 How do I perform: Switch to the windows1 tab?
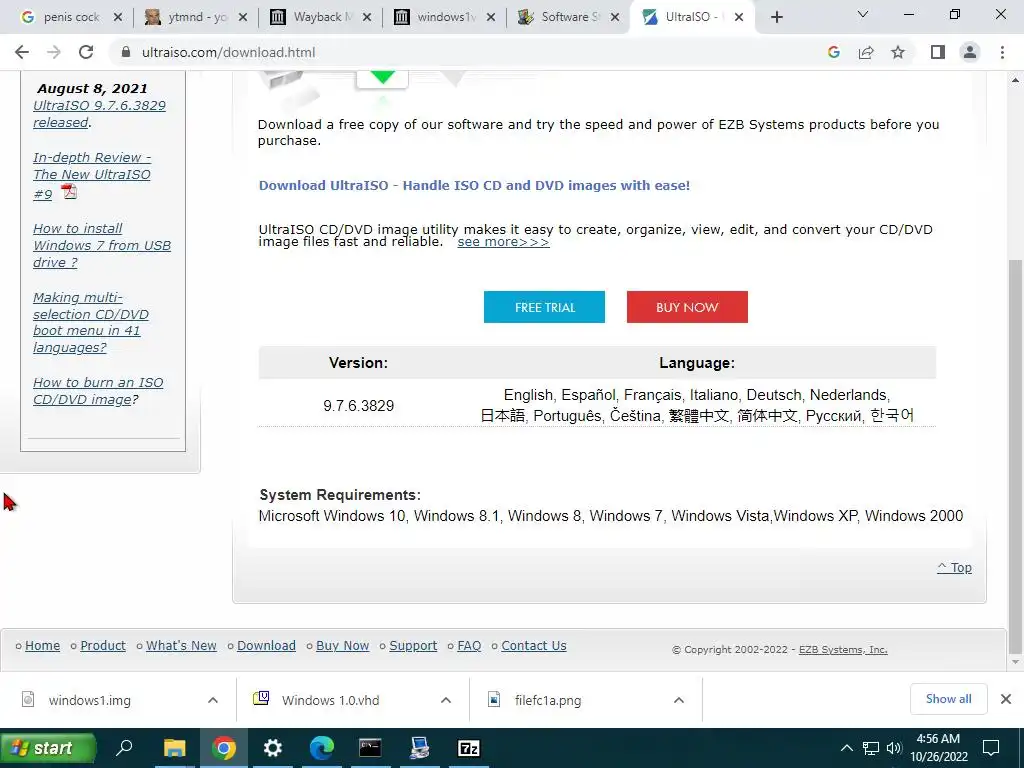tap(443, 17)
